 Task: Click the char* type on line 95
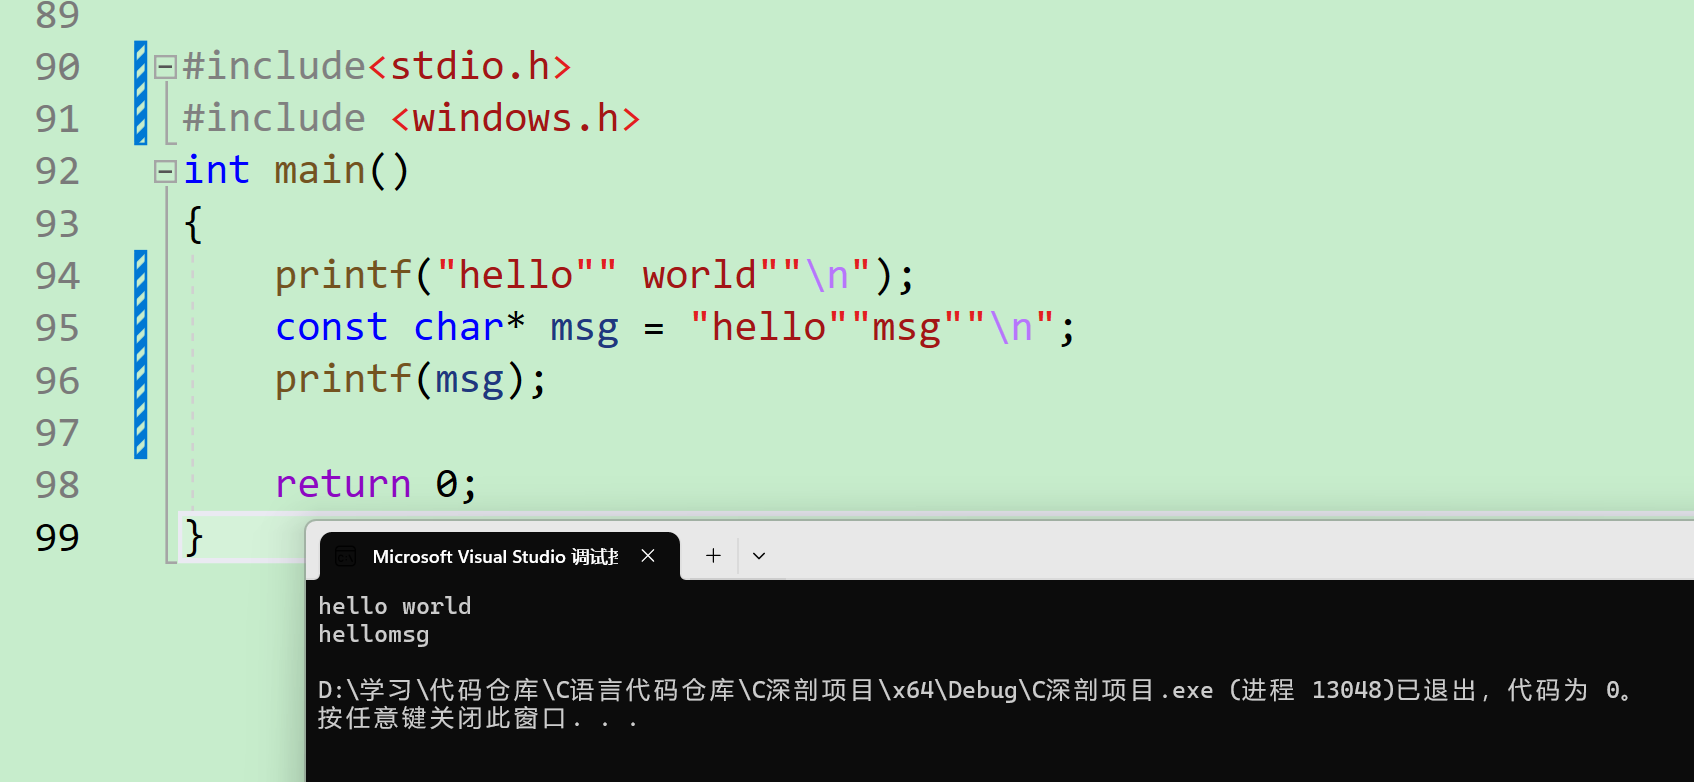(469, 327)
